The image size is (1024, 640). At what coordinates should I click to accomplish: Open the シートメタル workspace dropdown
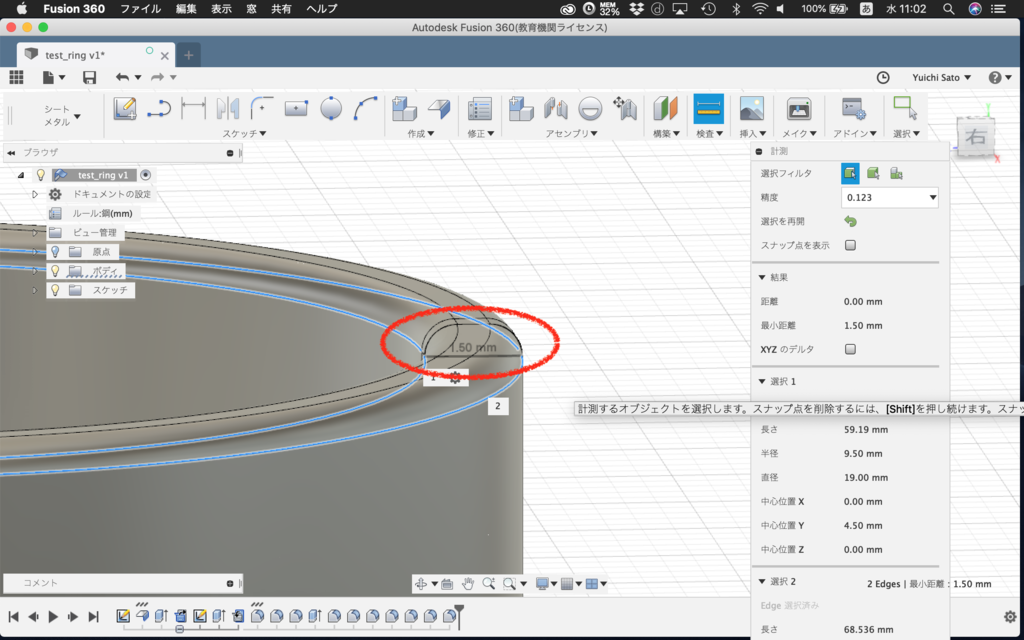pyautogui.click(x=62, y=116)
